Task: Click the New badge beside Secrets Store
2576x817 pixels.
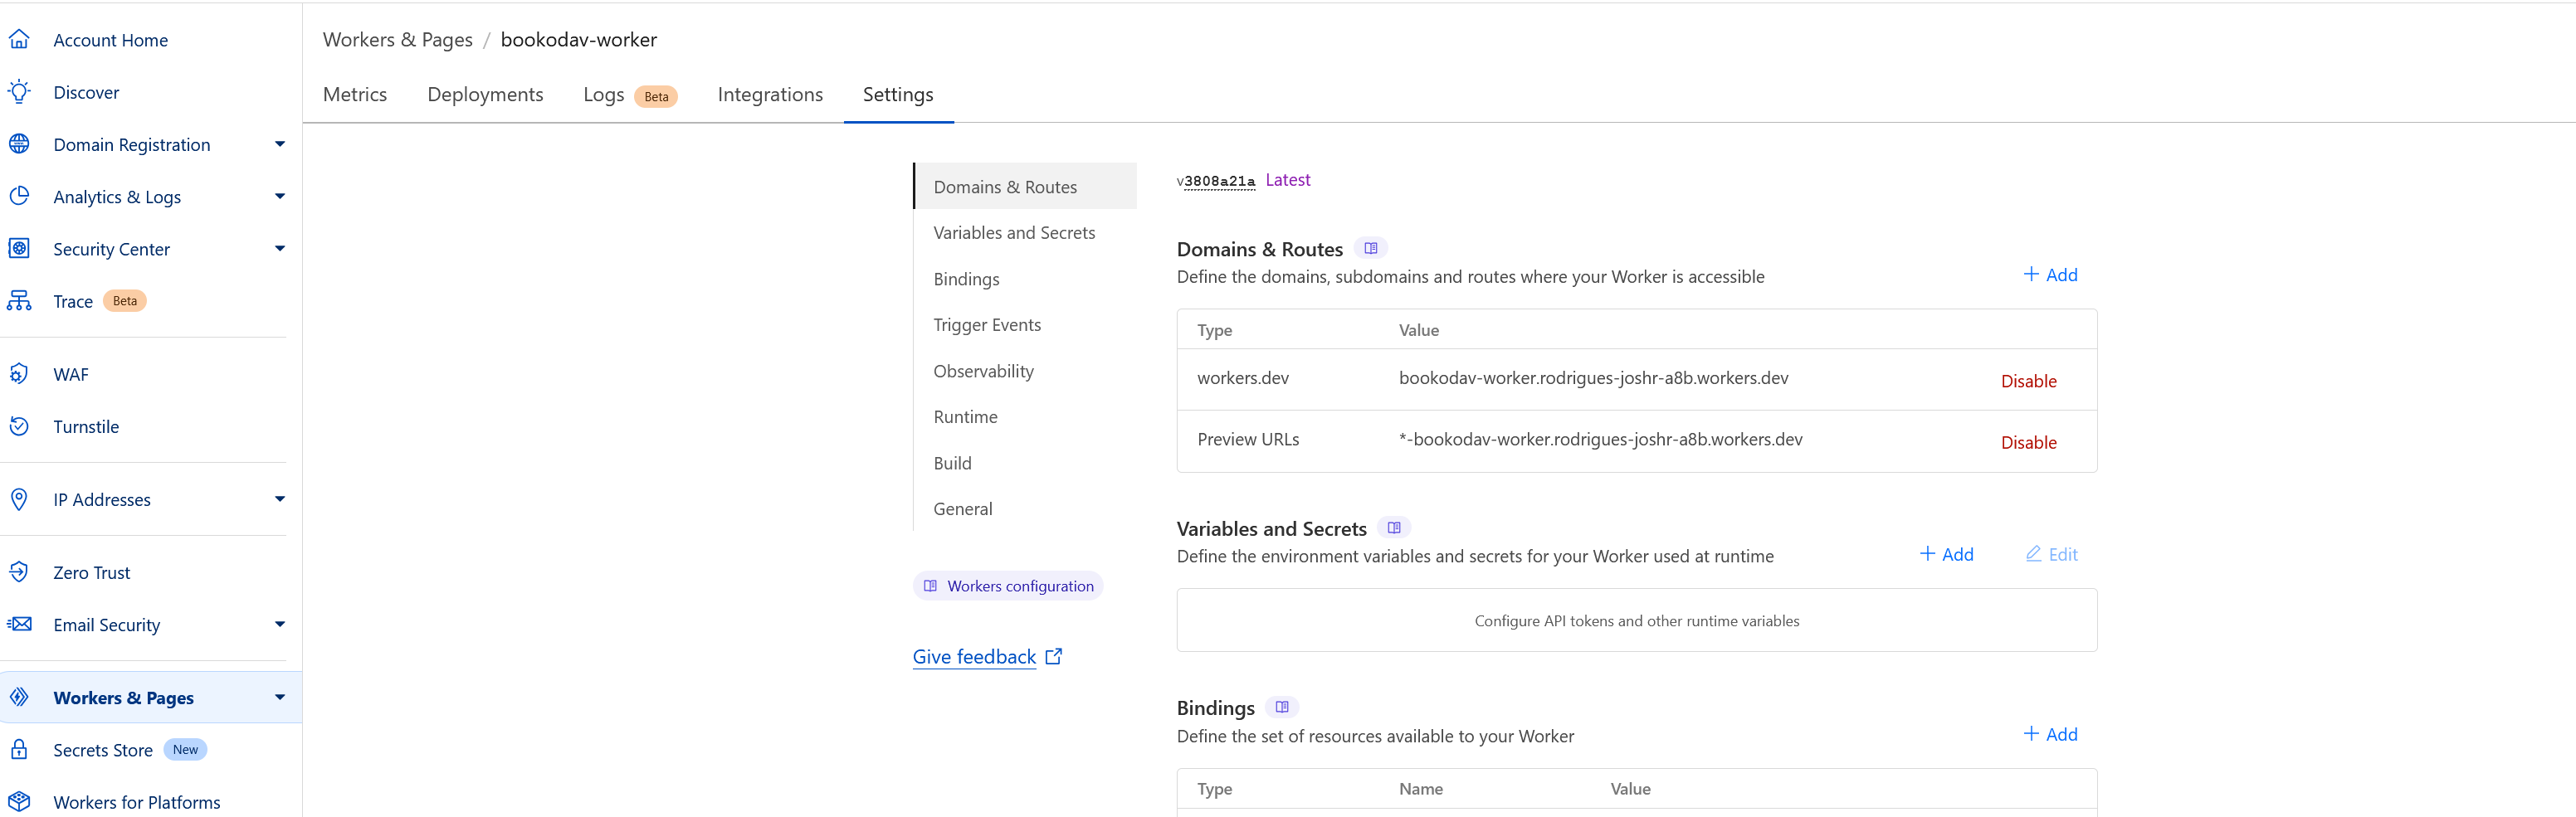Action: click(x=185, y=749)
